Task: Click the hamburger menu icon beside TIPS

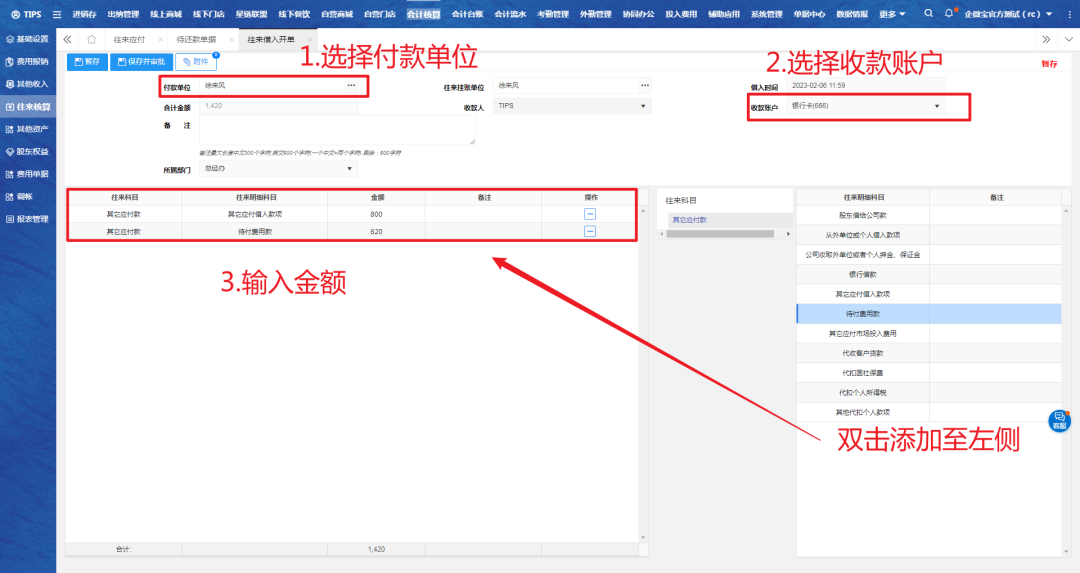Action: [56, 14]
